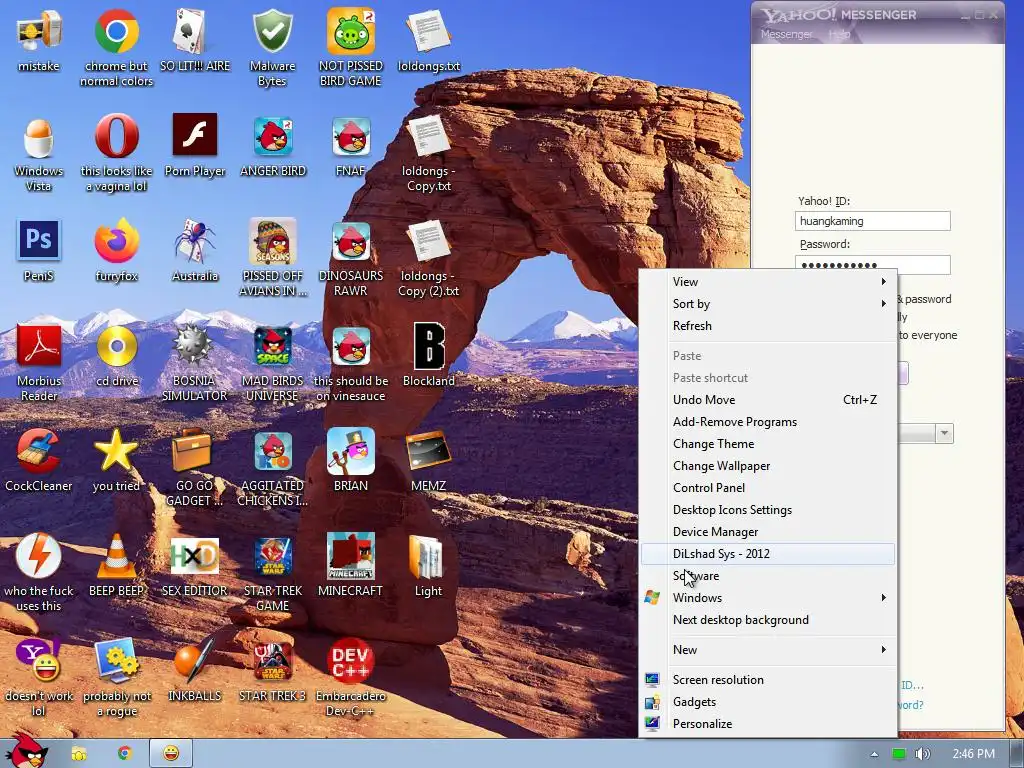Click the taskbar clock 2:46 PM

tap(974, 754)
